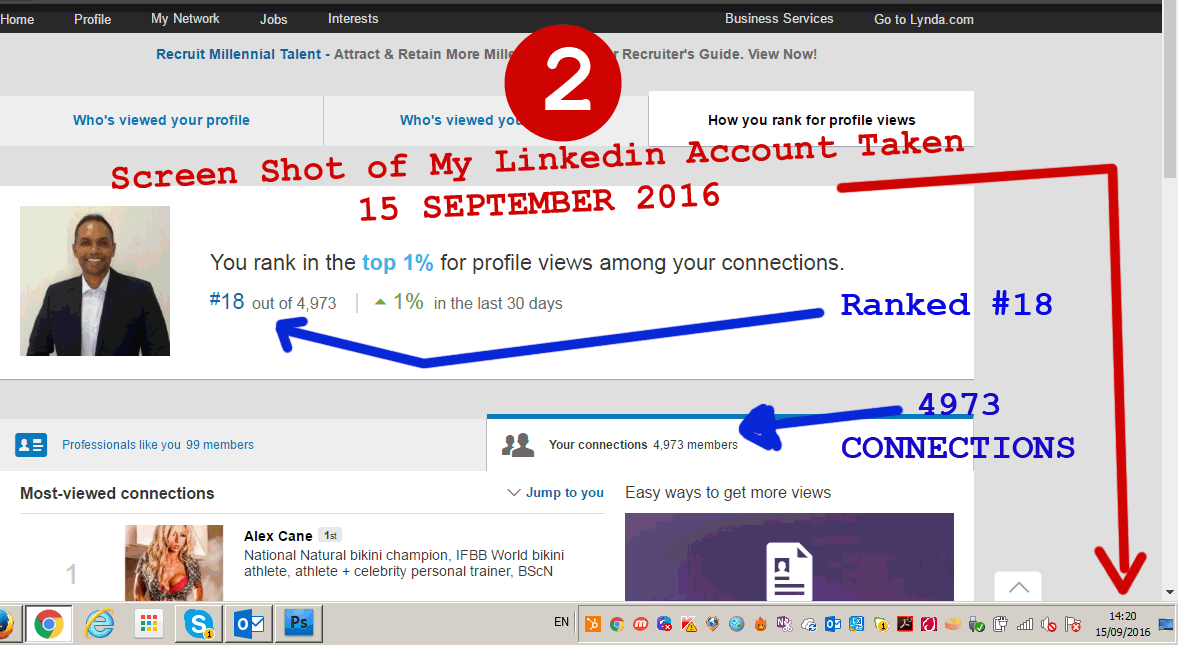1178x645 pixels.
Task: Click the muted volume speaker icon
Action: [x=1049, y=624]
